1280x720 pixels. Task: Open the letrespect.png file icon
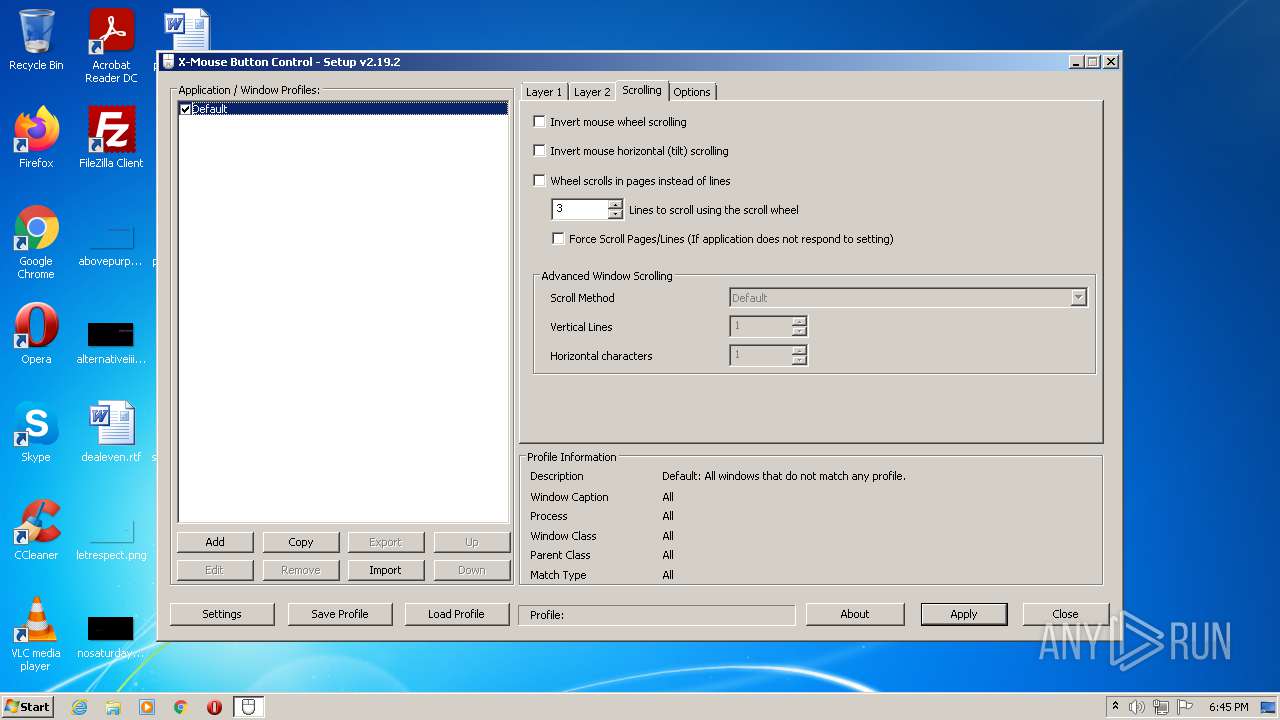pyautogui.click(x=111, y=530)
